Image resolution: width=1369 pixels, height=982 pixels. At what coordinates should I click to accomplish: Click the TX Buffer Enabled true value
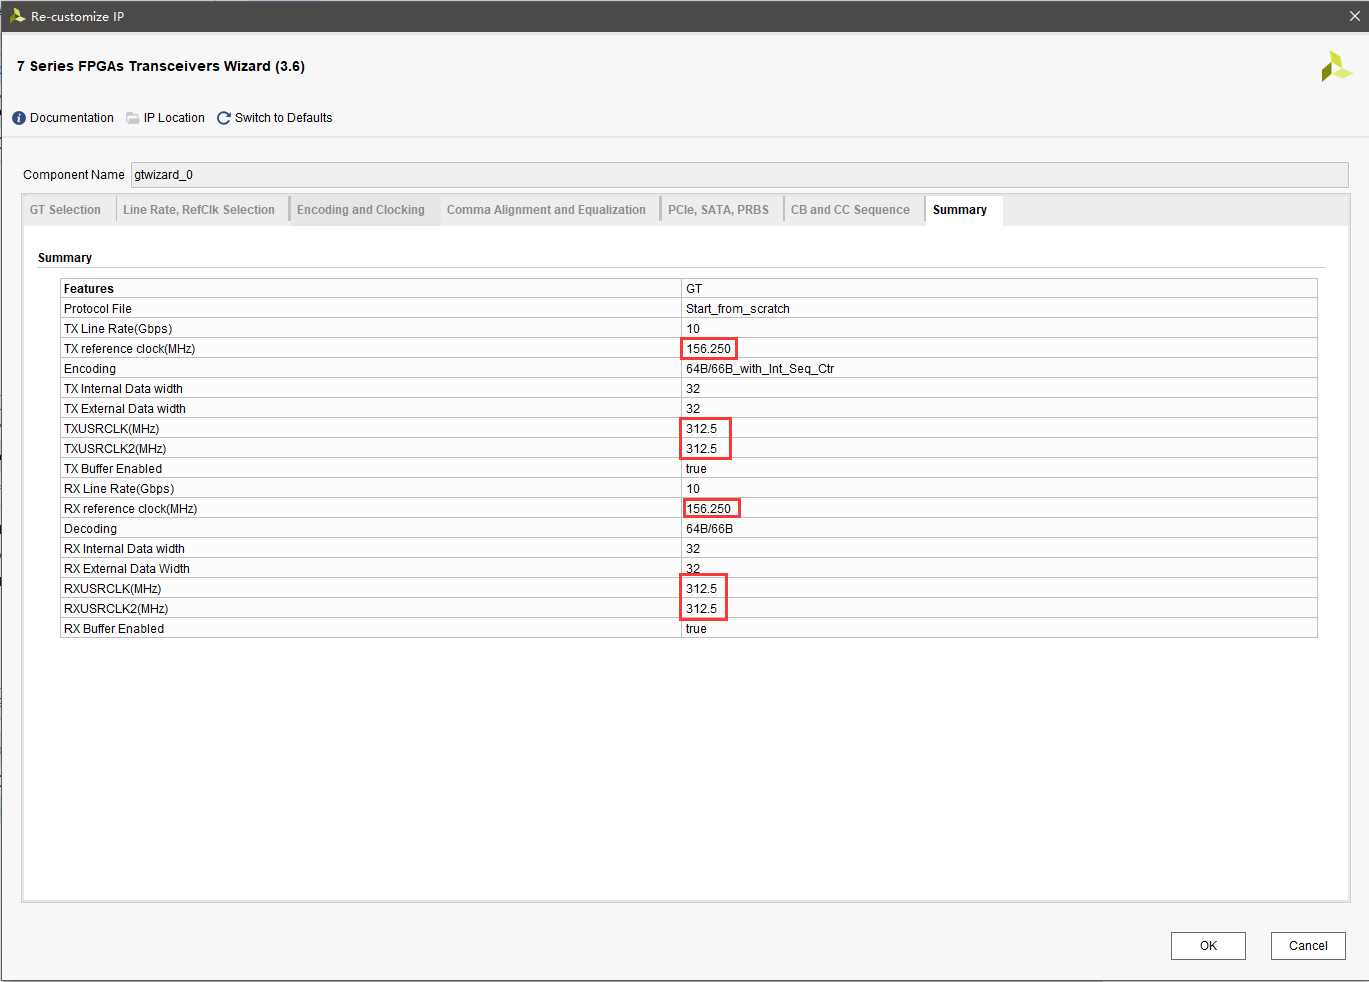coord(696,469)
